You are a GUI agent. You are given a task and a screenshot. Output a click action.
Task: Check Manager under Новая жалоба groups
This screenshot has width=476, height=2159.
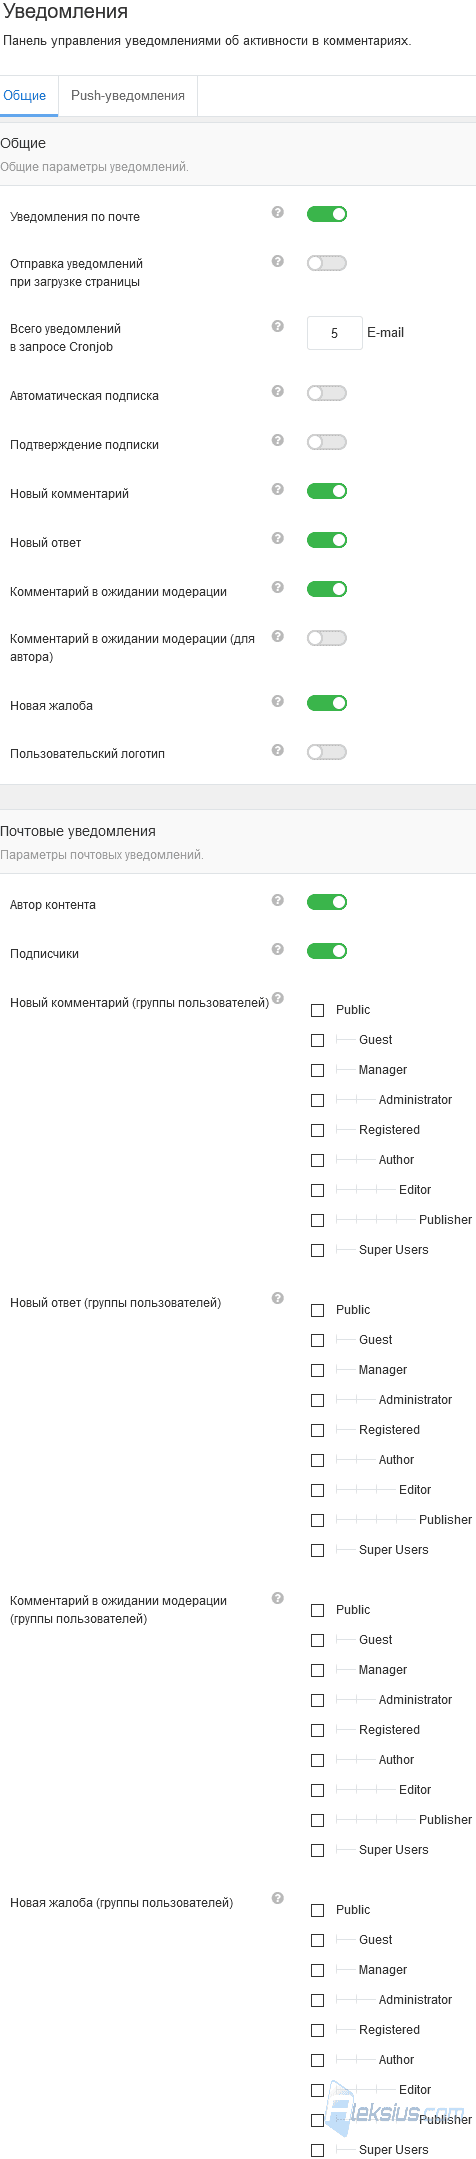[x=317, y=1970]
